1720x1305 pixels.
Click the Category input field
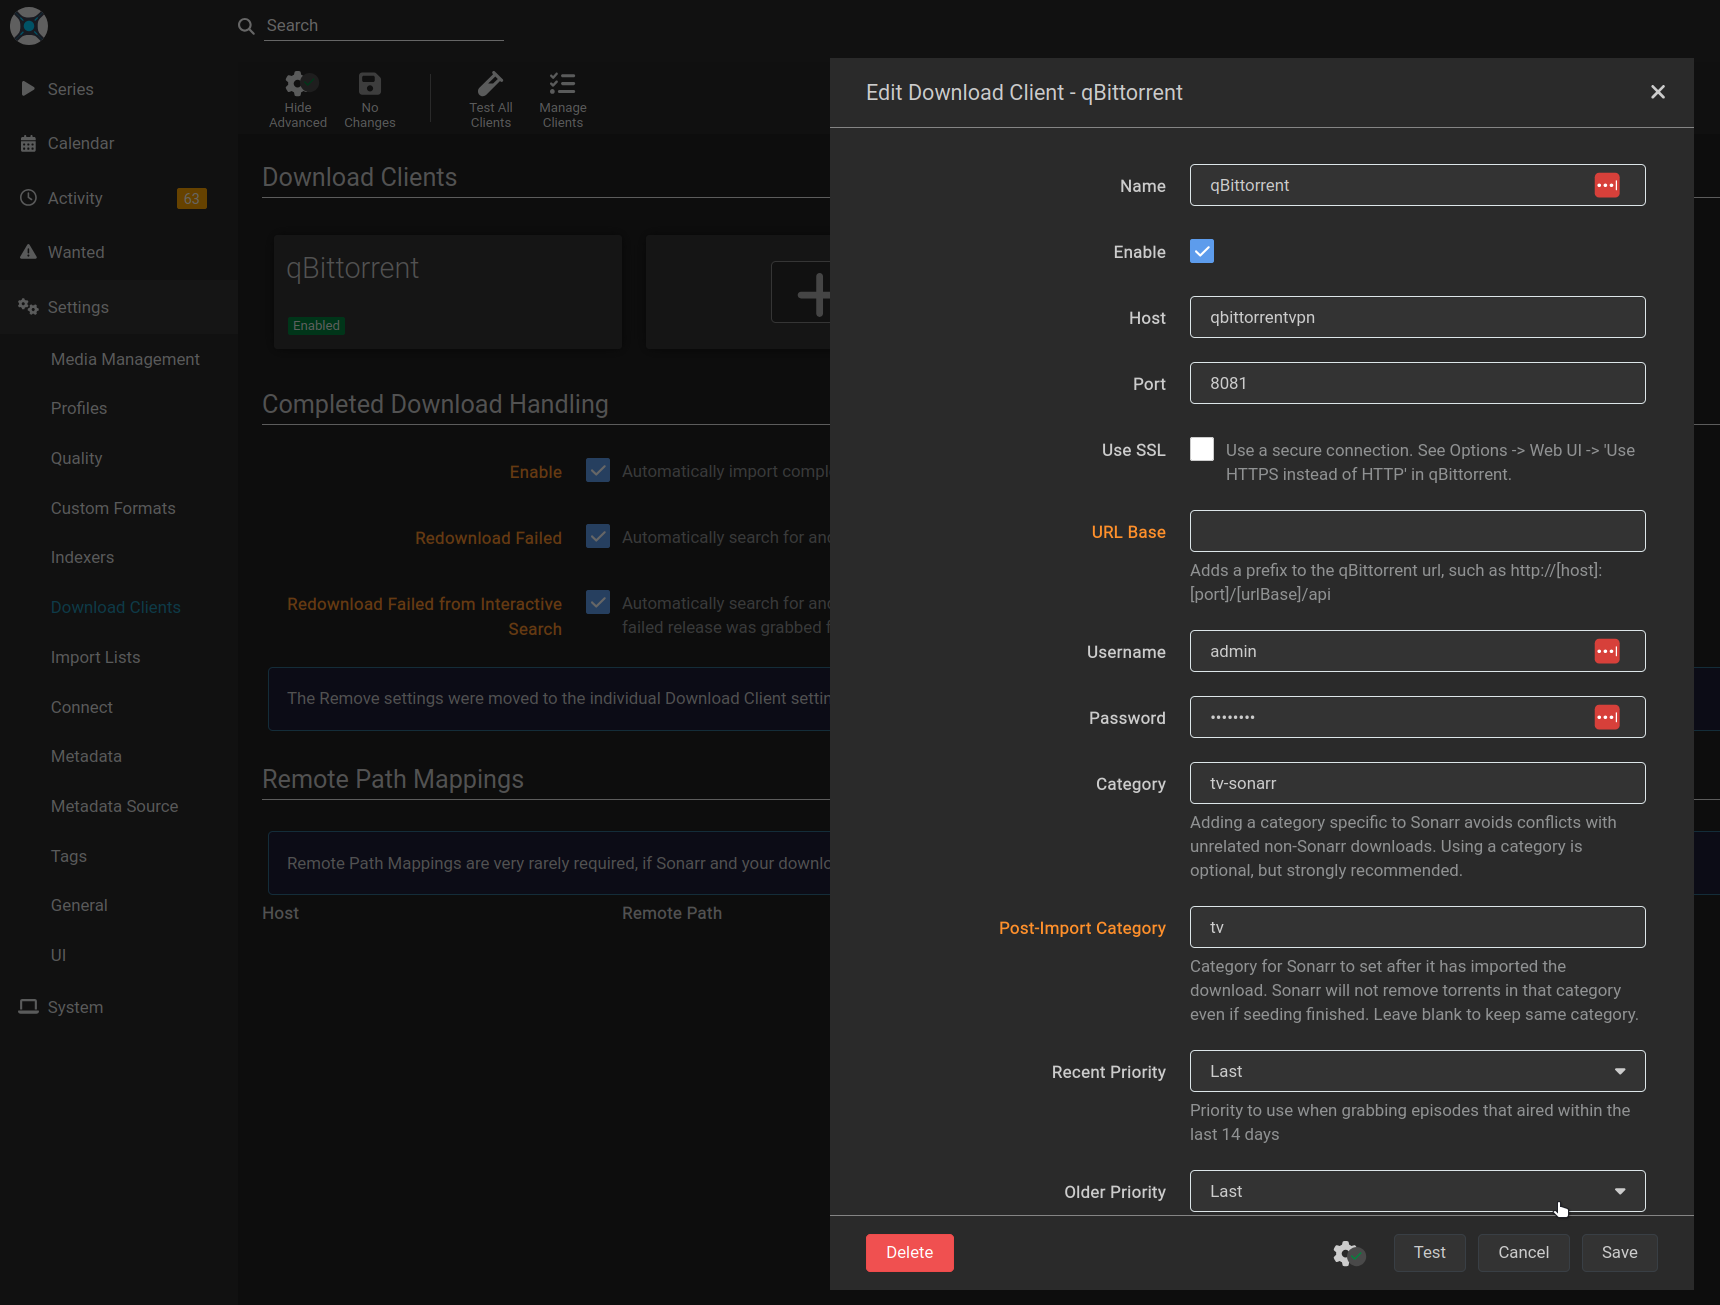click(1417, 783)
